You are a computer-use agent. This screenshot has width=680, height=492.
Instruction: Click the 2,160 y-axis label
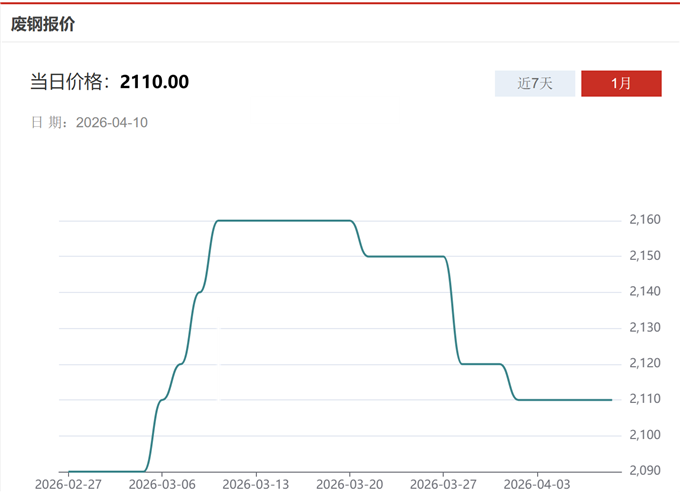click(645, 220)
